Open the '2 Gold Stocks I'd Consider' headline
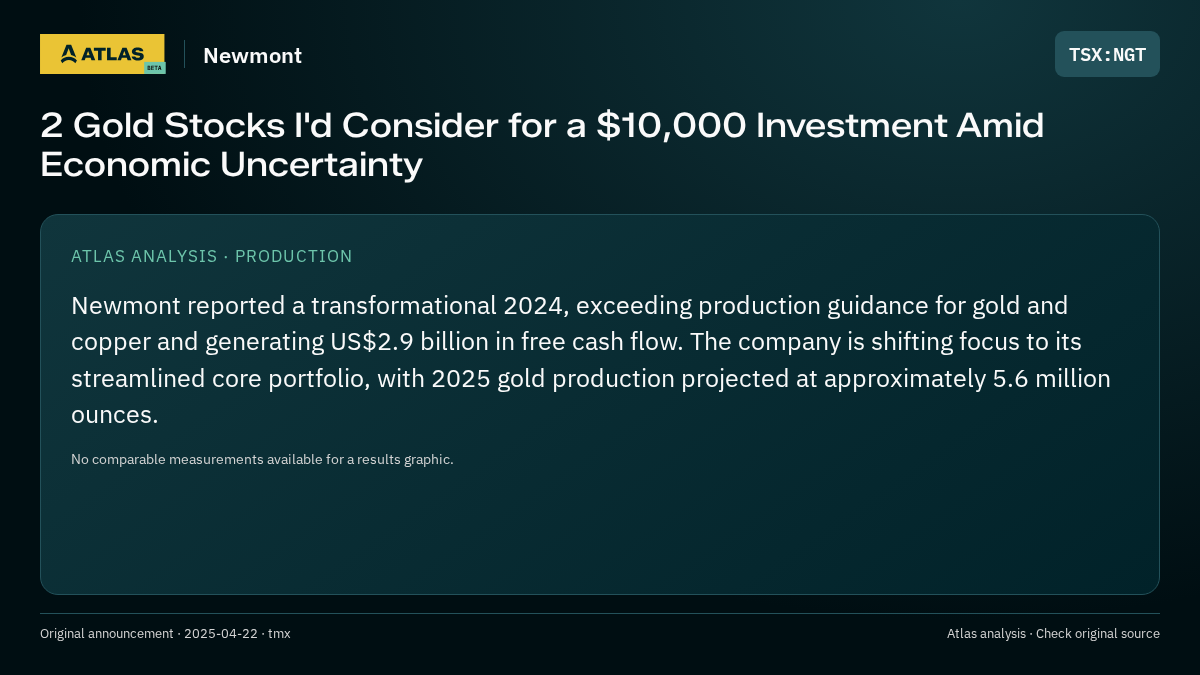The width and height of the screenshot is (1200, 675). pyautogui.click(x=542, y=144)
